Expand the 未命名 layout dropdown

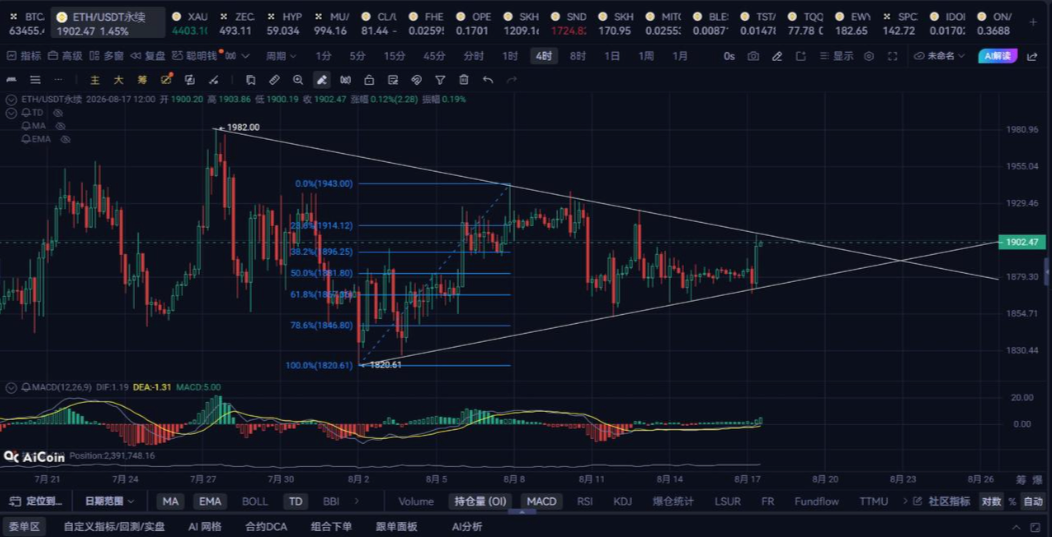(940, 56)
